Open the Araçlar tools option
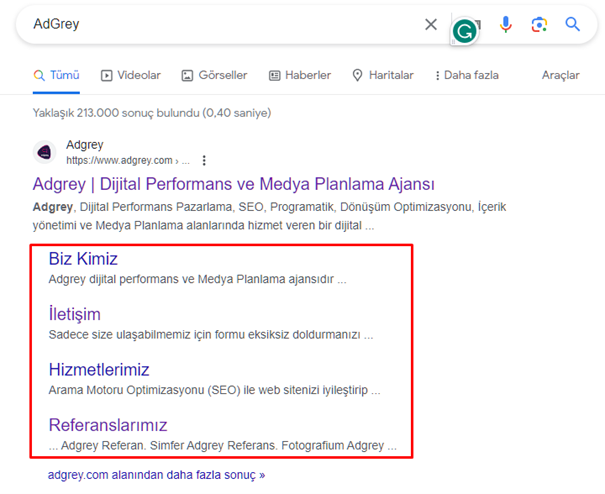Screen dimensions: 605x494 561,75
